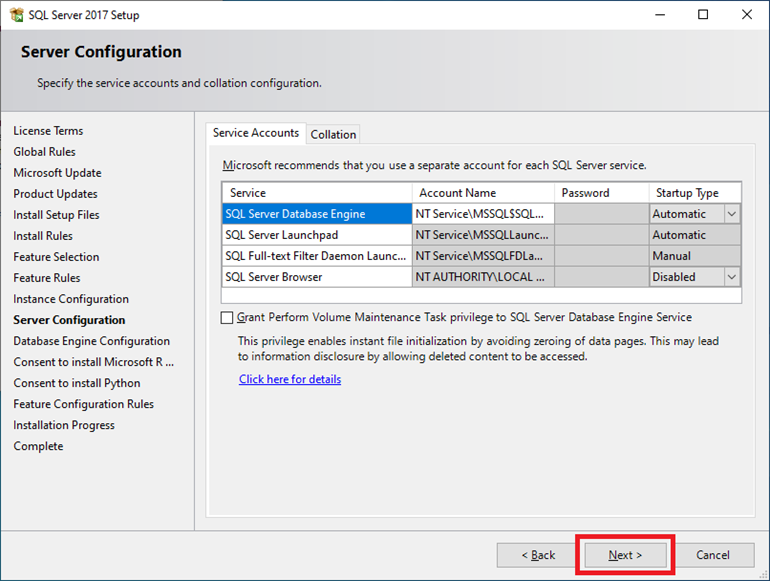Click the Startup Type column header
Viewport: 770px width, 581px height.
pyautogui.click(x=695, y=193)
